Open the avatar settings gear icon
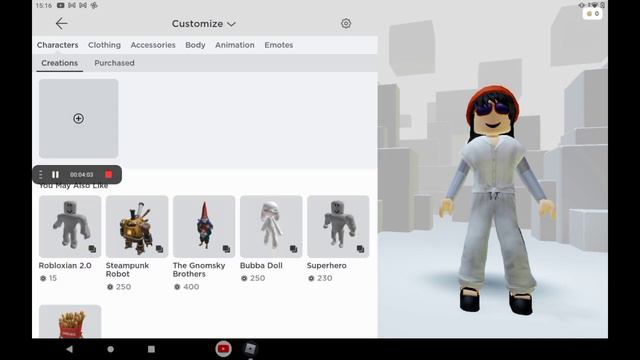640x360 pixels. (x=346, y=23)
